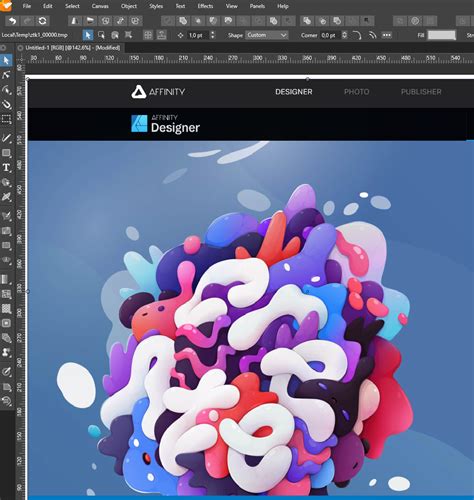Select the straight line drawing tool
Screen dimensions: 474x500
click(x=6, y=138)
